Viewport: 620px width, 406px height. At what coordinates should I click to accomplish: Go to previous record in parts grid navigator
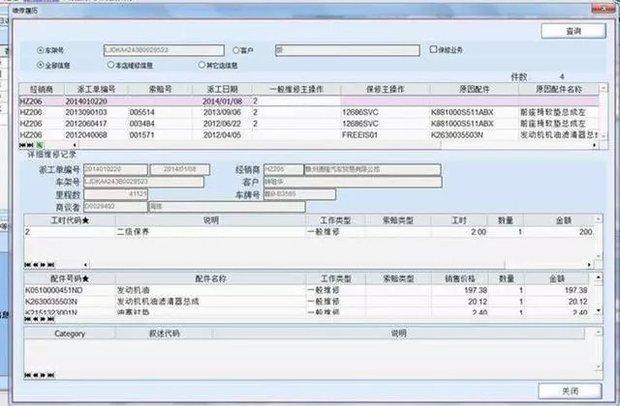[35, 319]
